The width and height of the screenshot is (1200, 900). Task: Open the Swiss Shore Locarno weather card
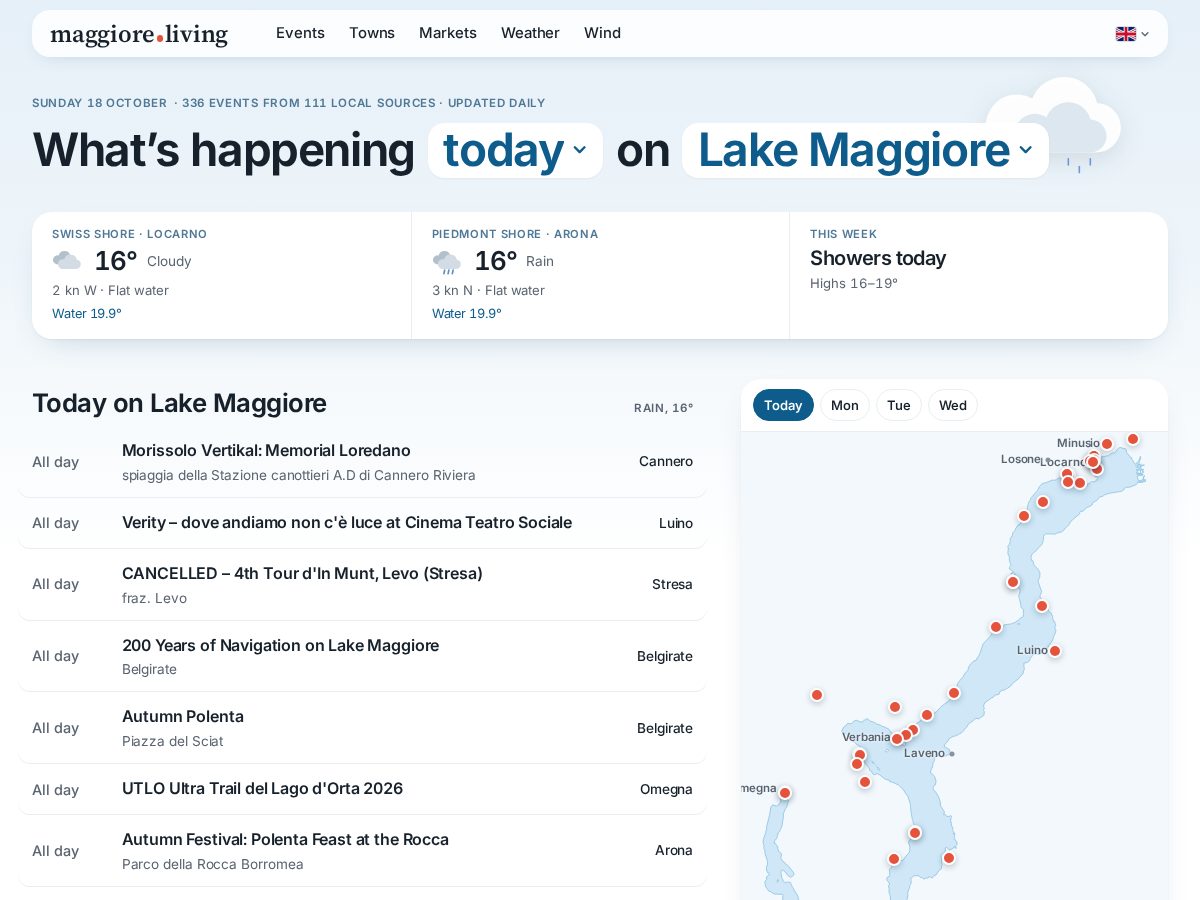point(222,275)
